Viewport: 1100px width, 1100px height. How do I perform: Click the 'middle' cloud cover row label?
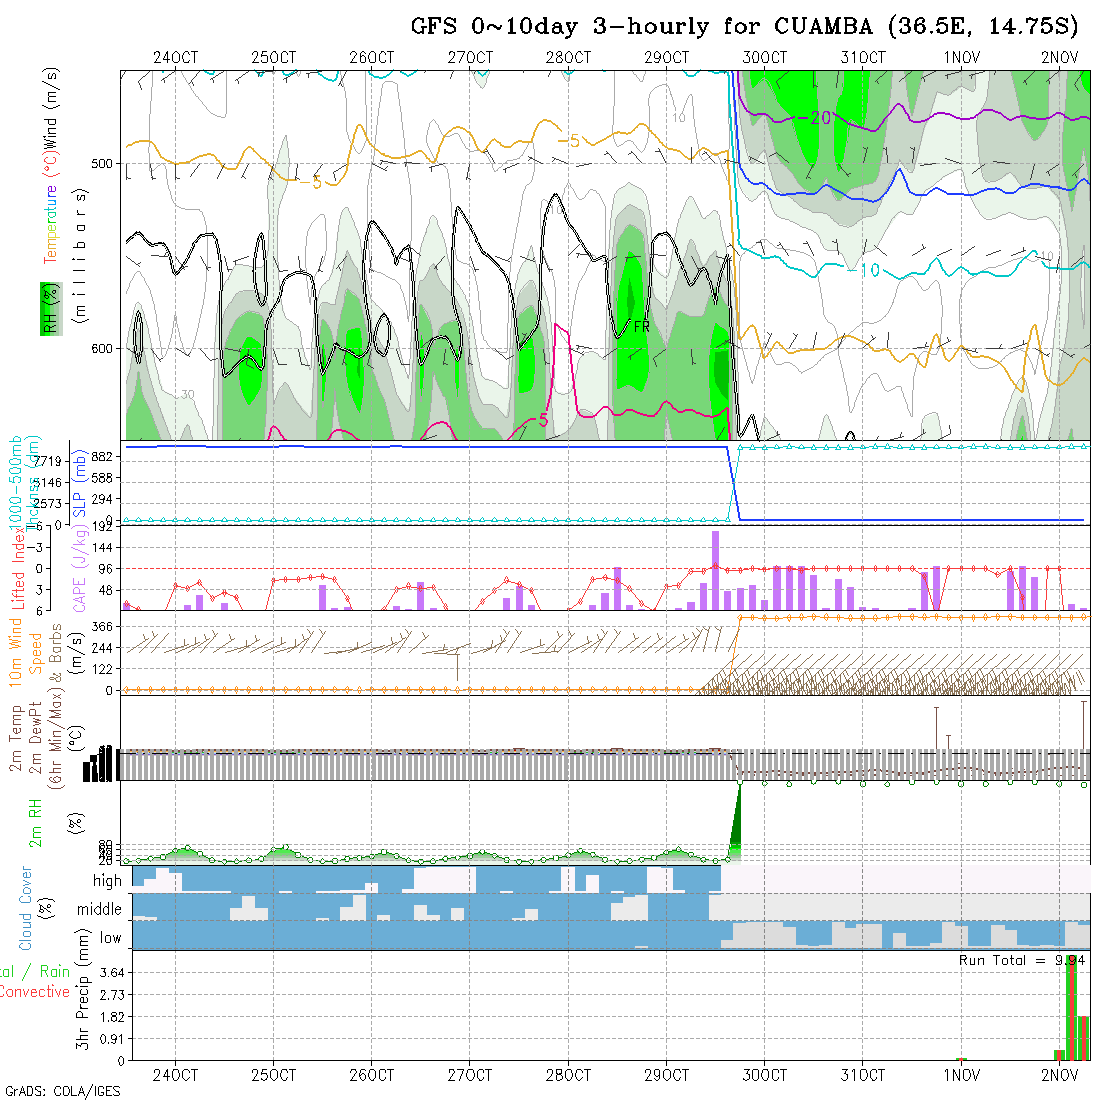point(99,910)
